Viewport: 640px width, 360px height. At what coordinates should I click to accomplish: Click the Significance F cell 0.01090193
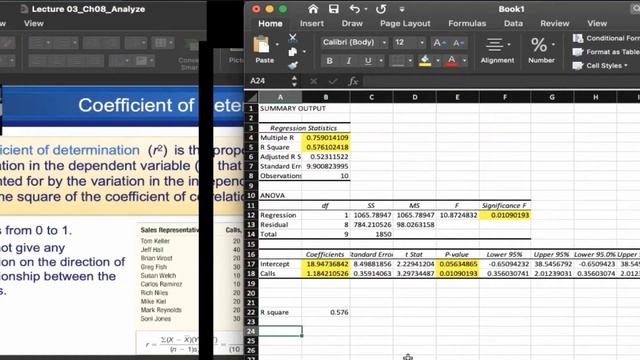(505, 215)
